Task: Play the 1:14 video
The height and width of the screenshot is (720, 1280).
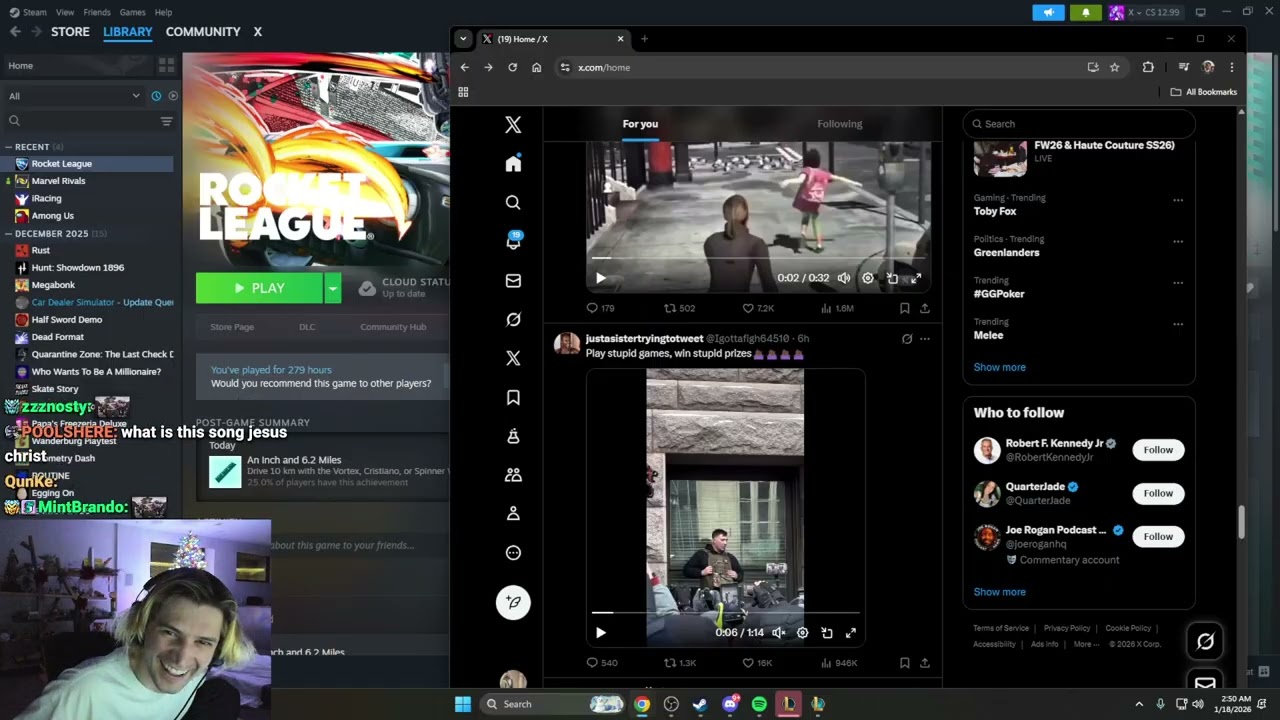Action: (600, 632)
